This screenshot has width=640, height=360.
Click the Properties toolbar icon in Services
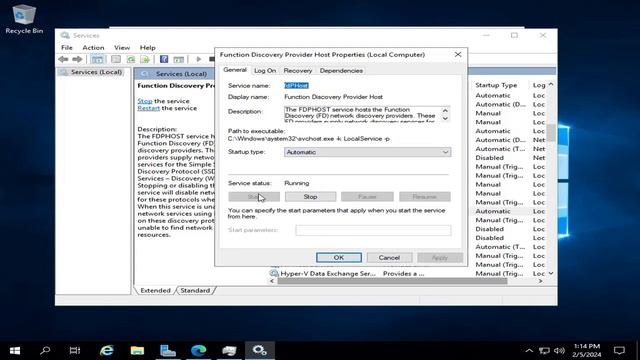[116, 59]
